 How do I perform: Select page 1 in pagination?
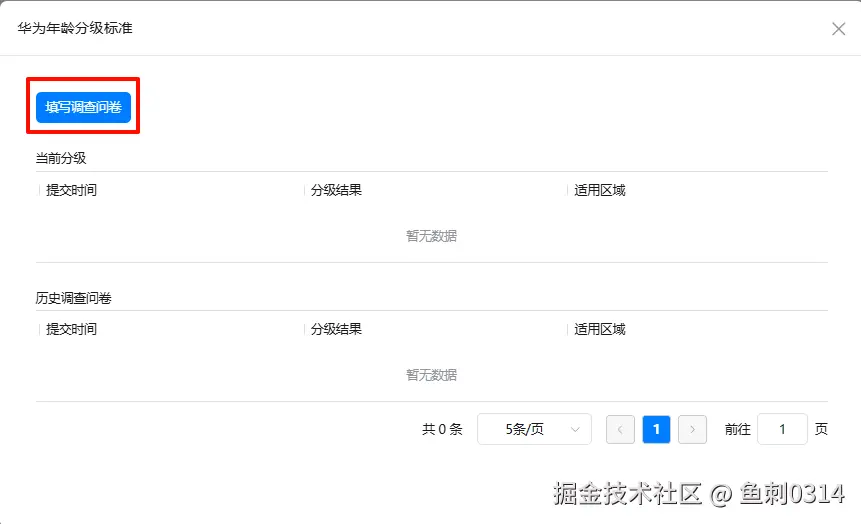(x=656, y=429)
